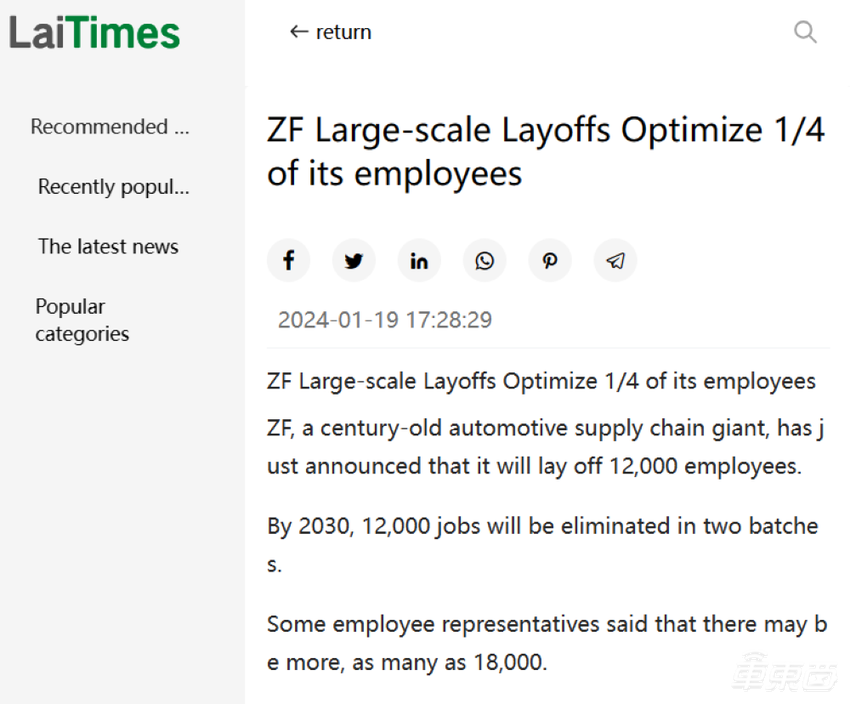
Task: Go back using the return link
Action: 330,32
